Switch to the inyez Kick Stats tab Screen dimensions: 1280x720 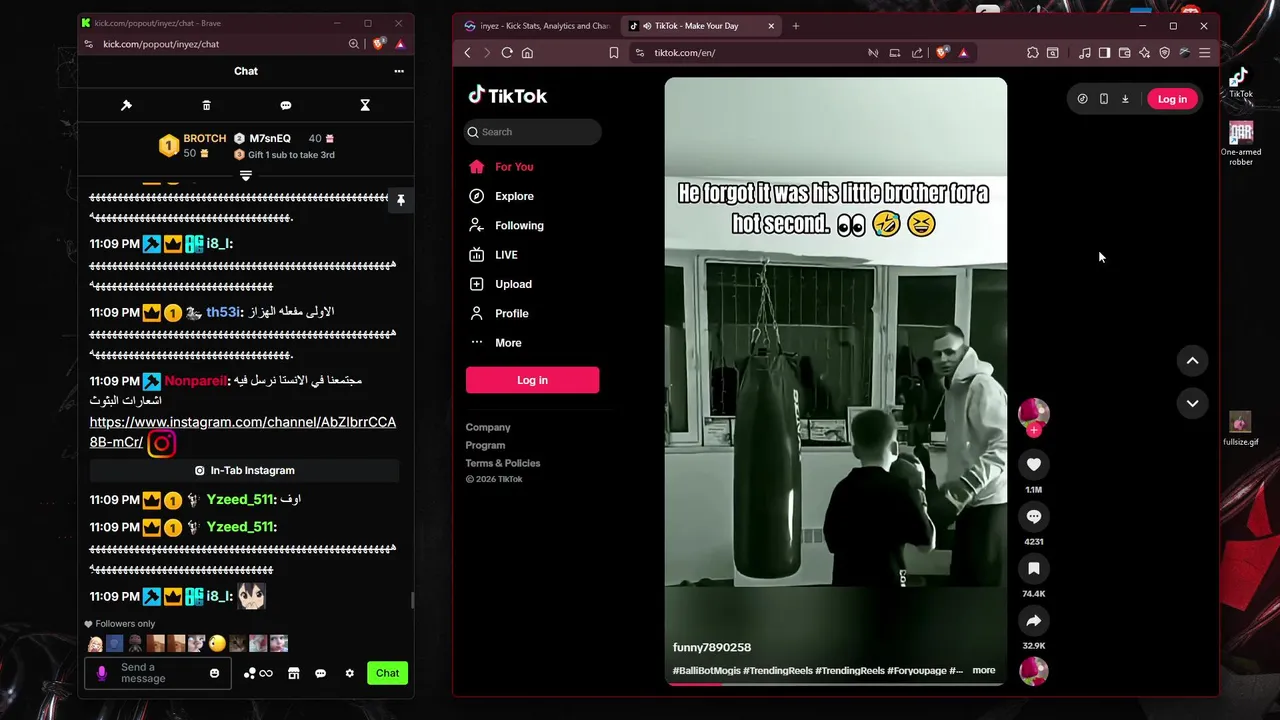(536, 26)
